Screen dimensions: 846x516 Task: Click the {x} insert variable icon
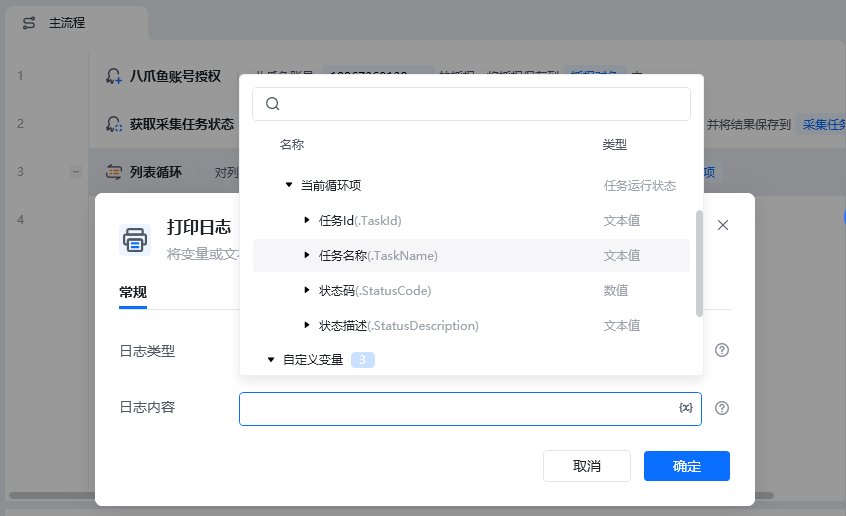pos(686,408)
